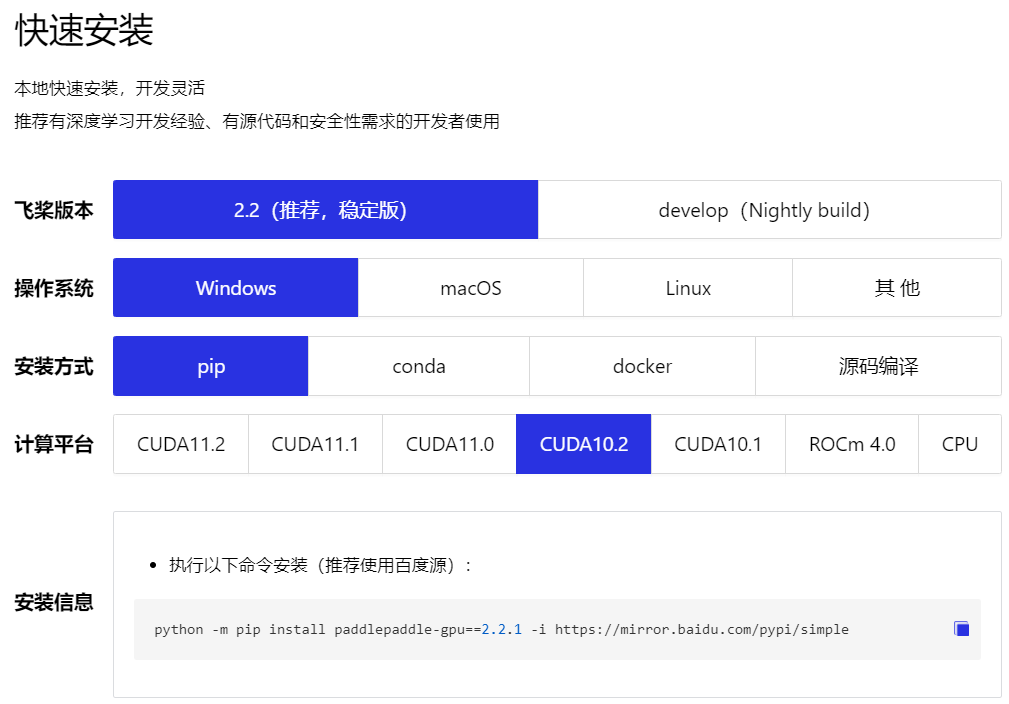1009x704 pixels.
Task: Select 其他 operating system option
Action: pos(896,288)
